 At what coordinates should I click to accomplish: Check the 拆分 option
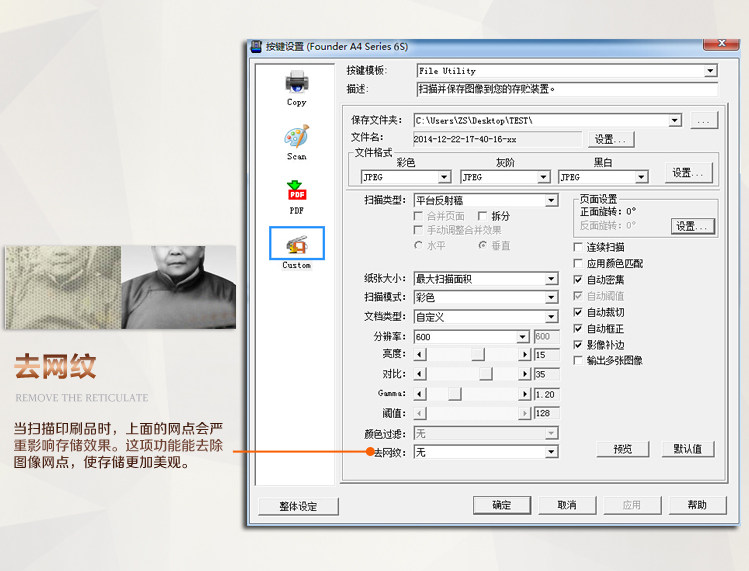pyautogui.click(x=482, y=216)
